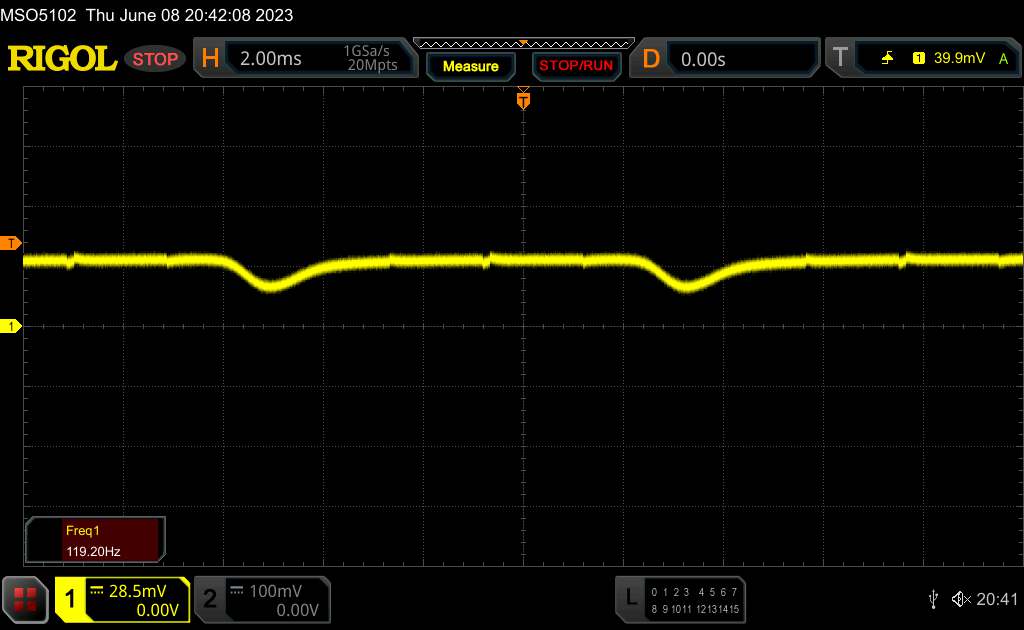Click the waveform memory position bar
This screenshot has width=1024, height=630.
(x=524, y=44)
